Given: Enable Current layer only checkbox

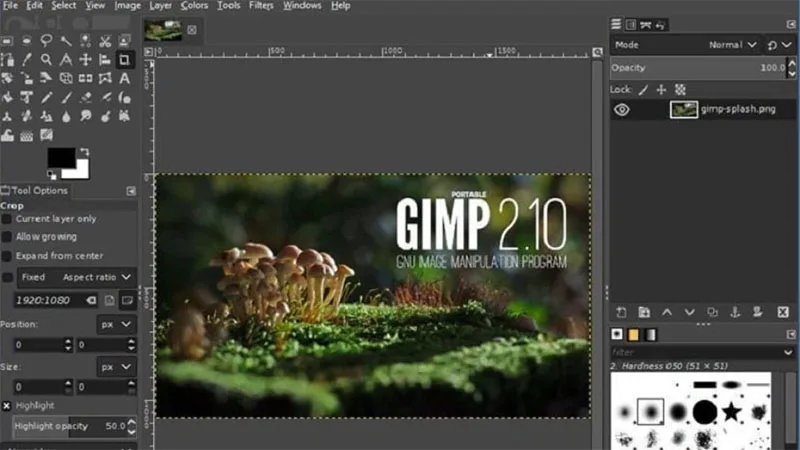Looking at the screenshot, I should click(x=7, y=219).
